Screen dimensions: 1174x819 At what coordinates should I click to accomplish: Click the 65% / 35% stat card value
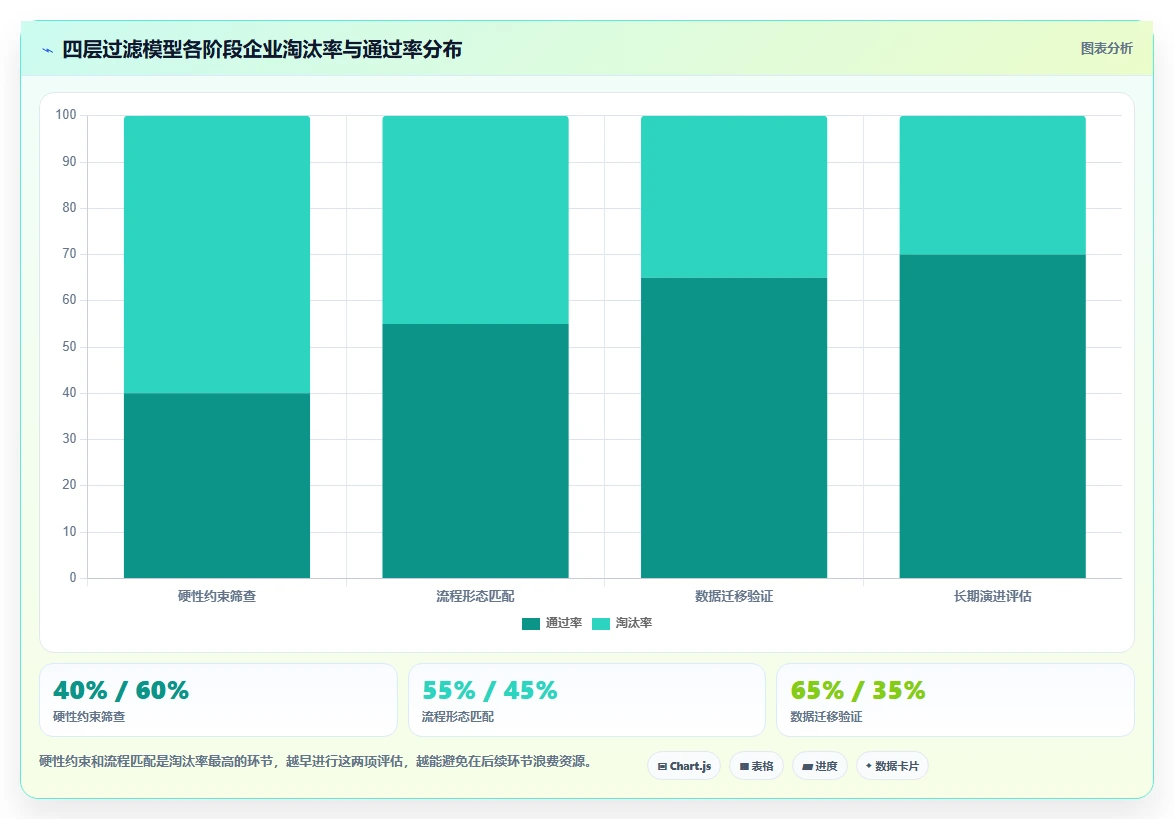point(858,690)
